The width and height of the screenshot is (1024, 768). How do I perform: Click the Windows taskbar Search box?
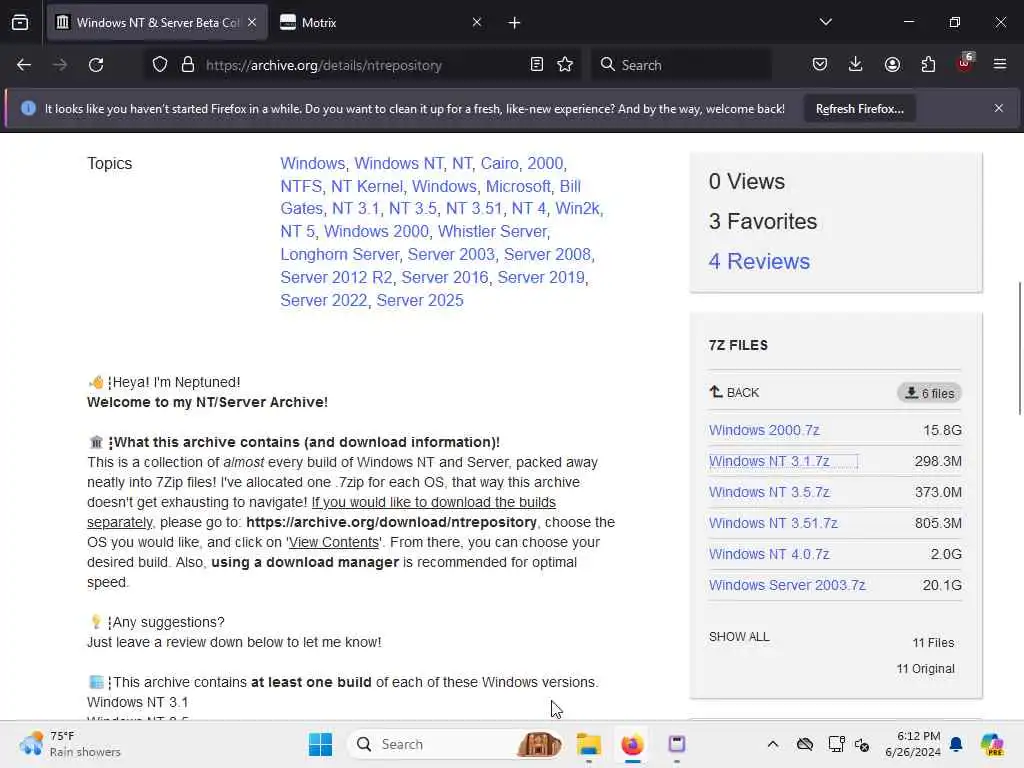[456, 744]
